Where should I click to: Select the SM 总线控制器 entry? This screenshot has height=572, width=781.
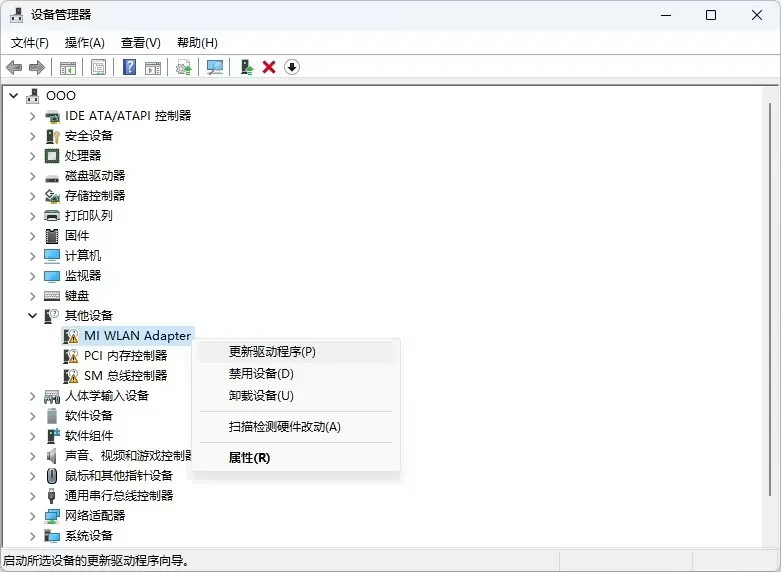(126, 376)
